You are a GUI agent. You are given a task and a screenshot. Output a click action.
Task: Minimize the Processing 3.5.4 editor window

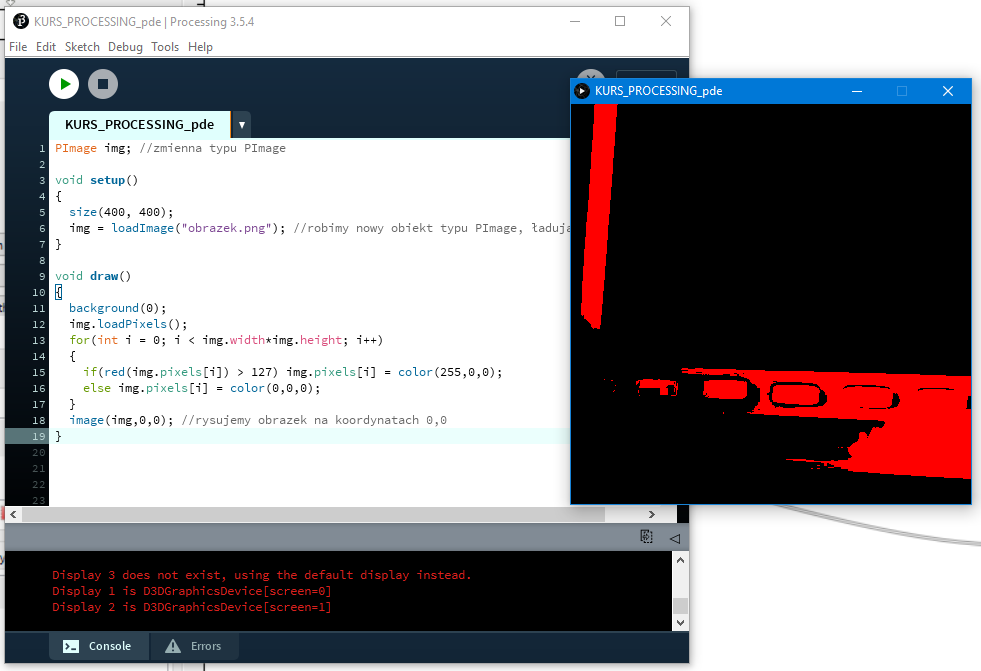click(575, 21)
